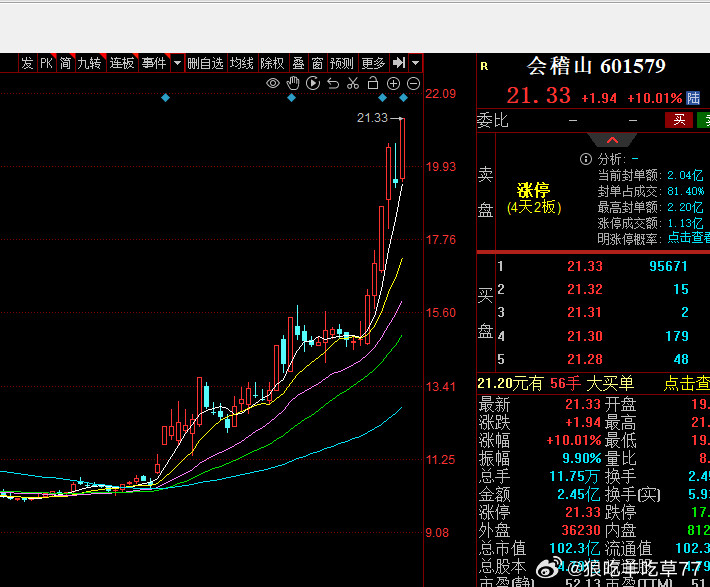This screenshot has height=587, width=710.
Task: Click the 删自选 toolbar button
Action: (206, 63)
